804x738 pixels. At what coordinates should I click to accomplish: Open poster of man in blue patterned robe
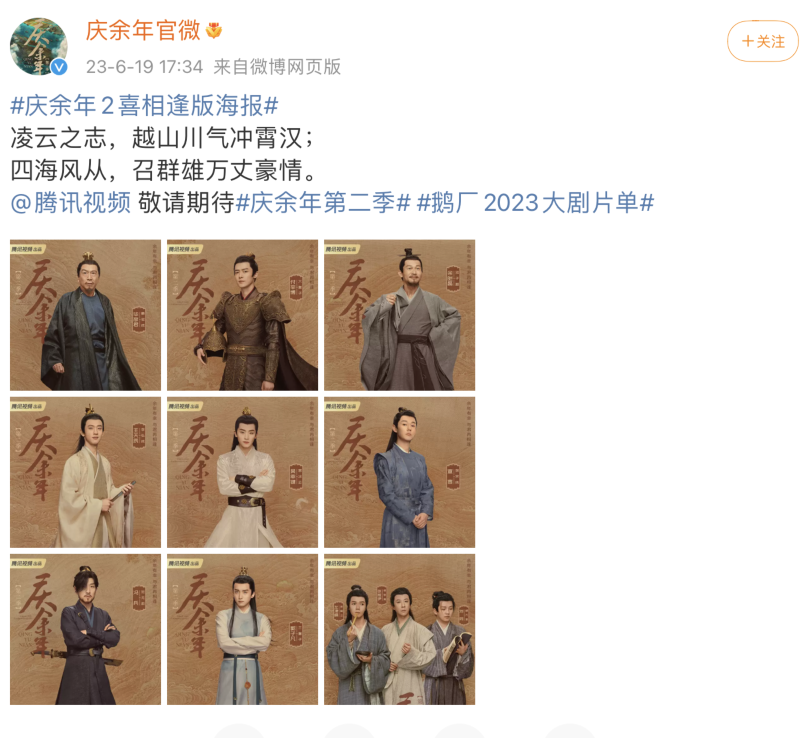point(399,472)
